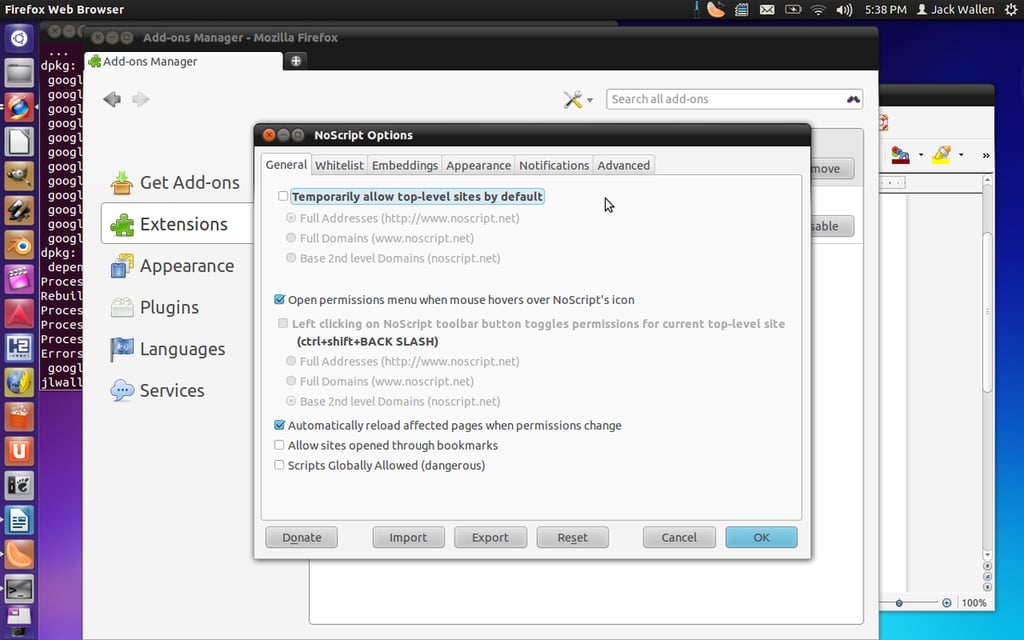Open the globe with feather launcher icon
1024x640 pixels.
click(19, 383)
